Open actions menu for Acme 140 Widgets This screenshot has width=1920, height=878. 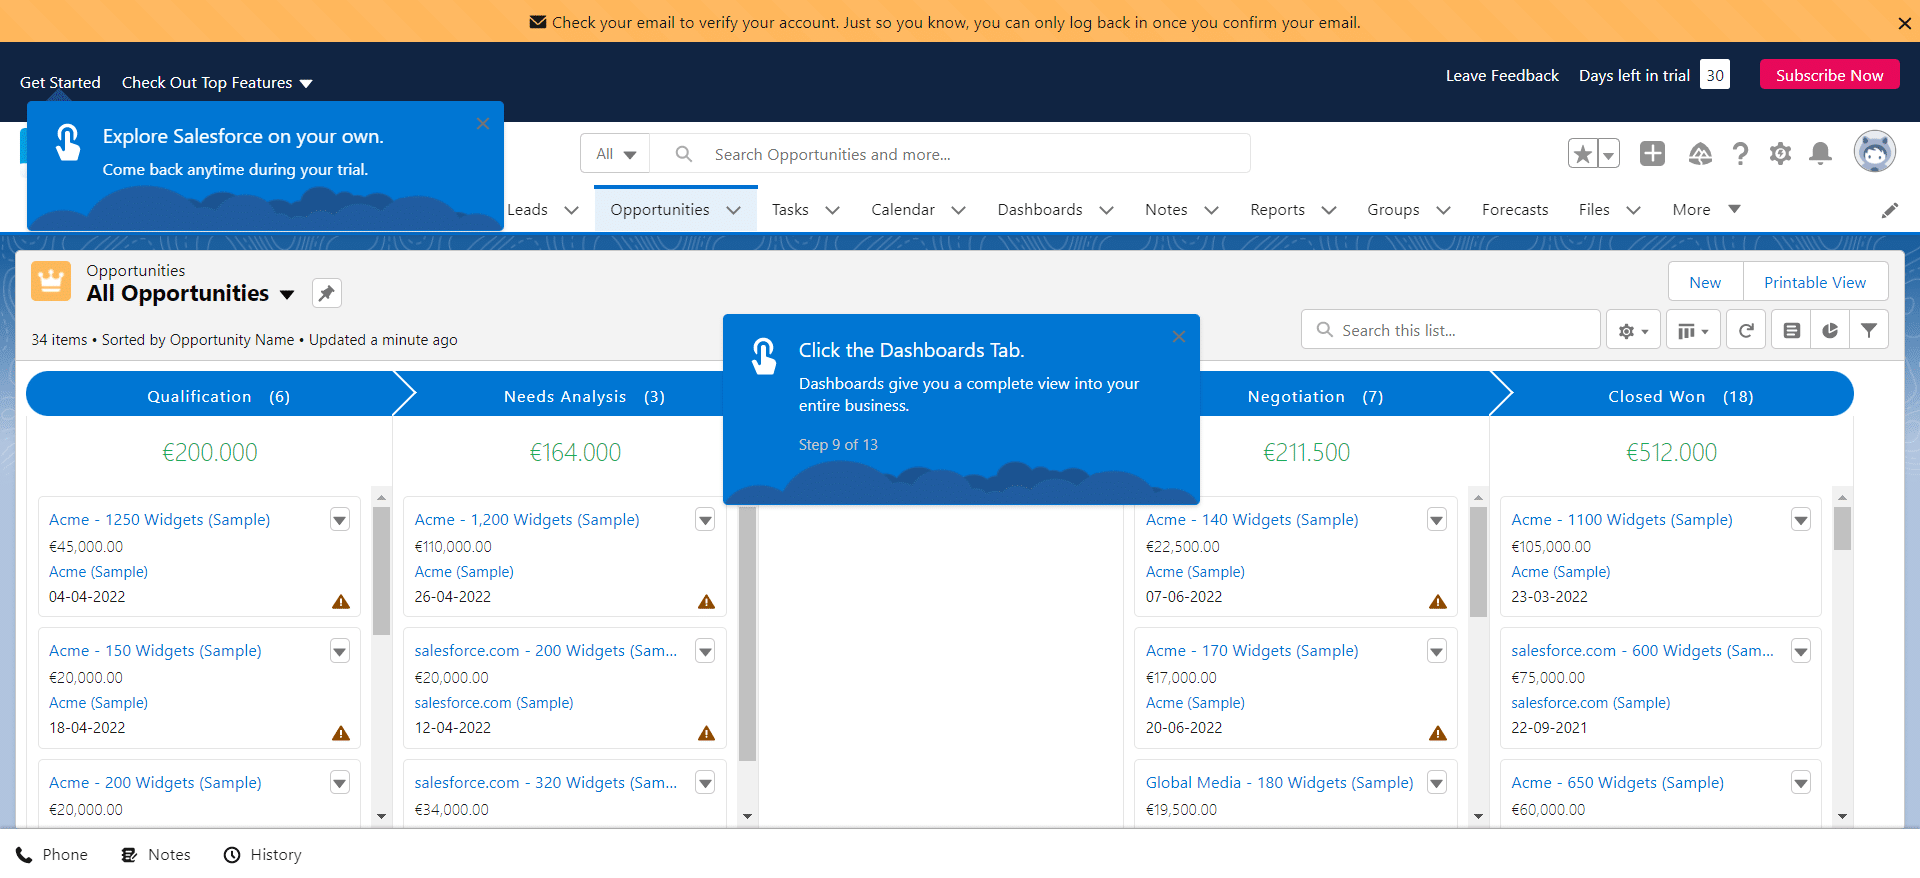(x=1437, y=520)
